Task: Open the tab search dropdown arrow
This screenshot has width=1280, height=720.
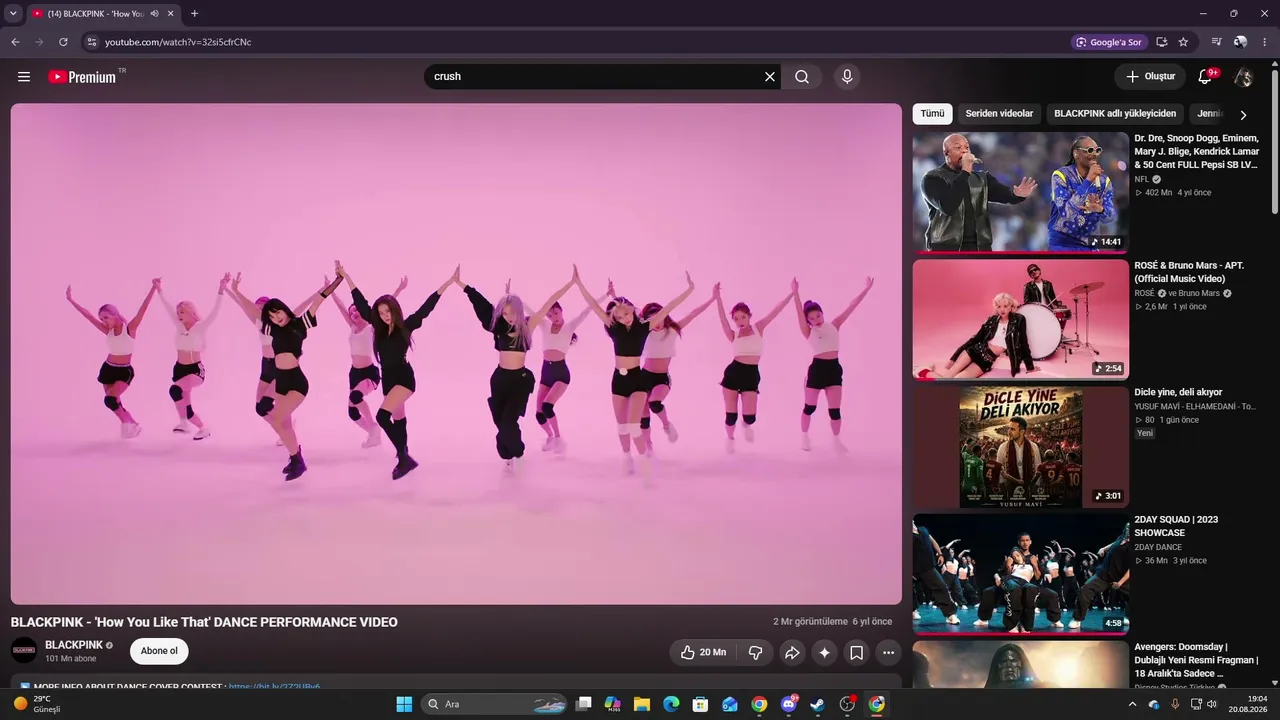Action: tap(13, 14)
